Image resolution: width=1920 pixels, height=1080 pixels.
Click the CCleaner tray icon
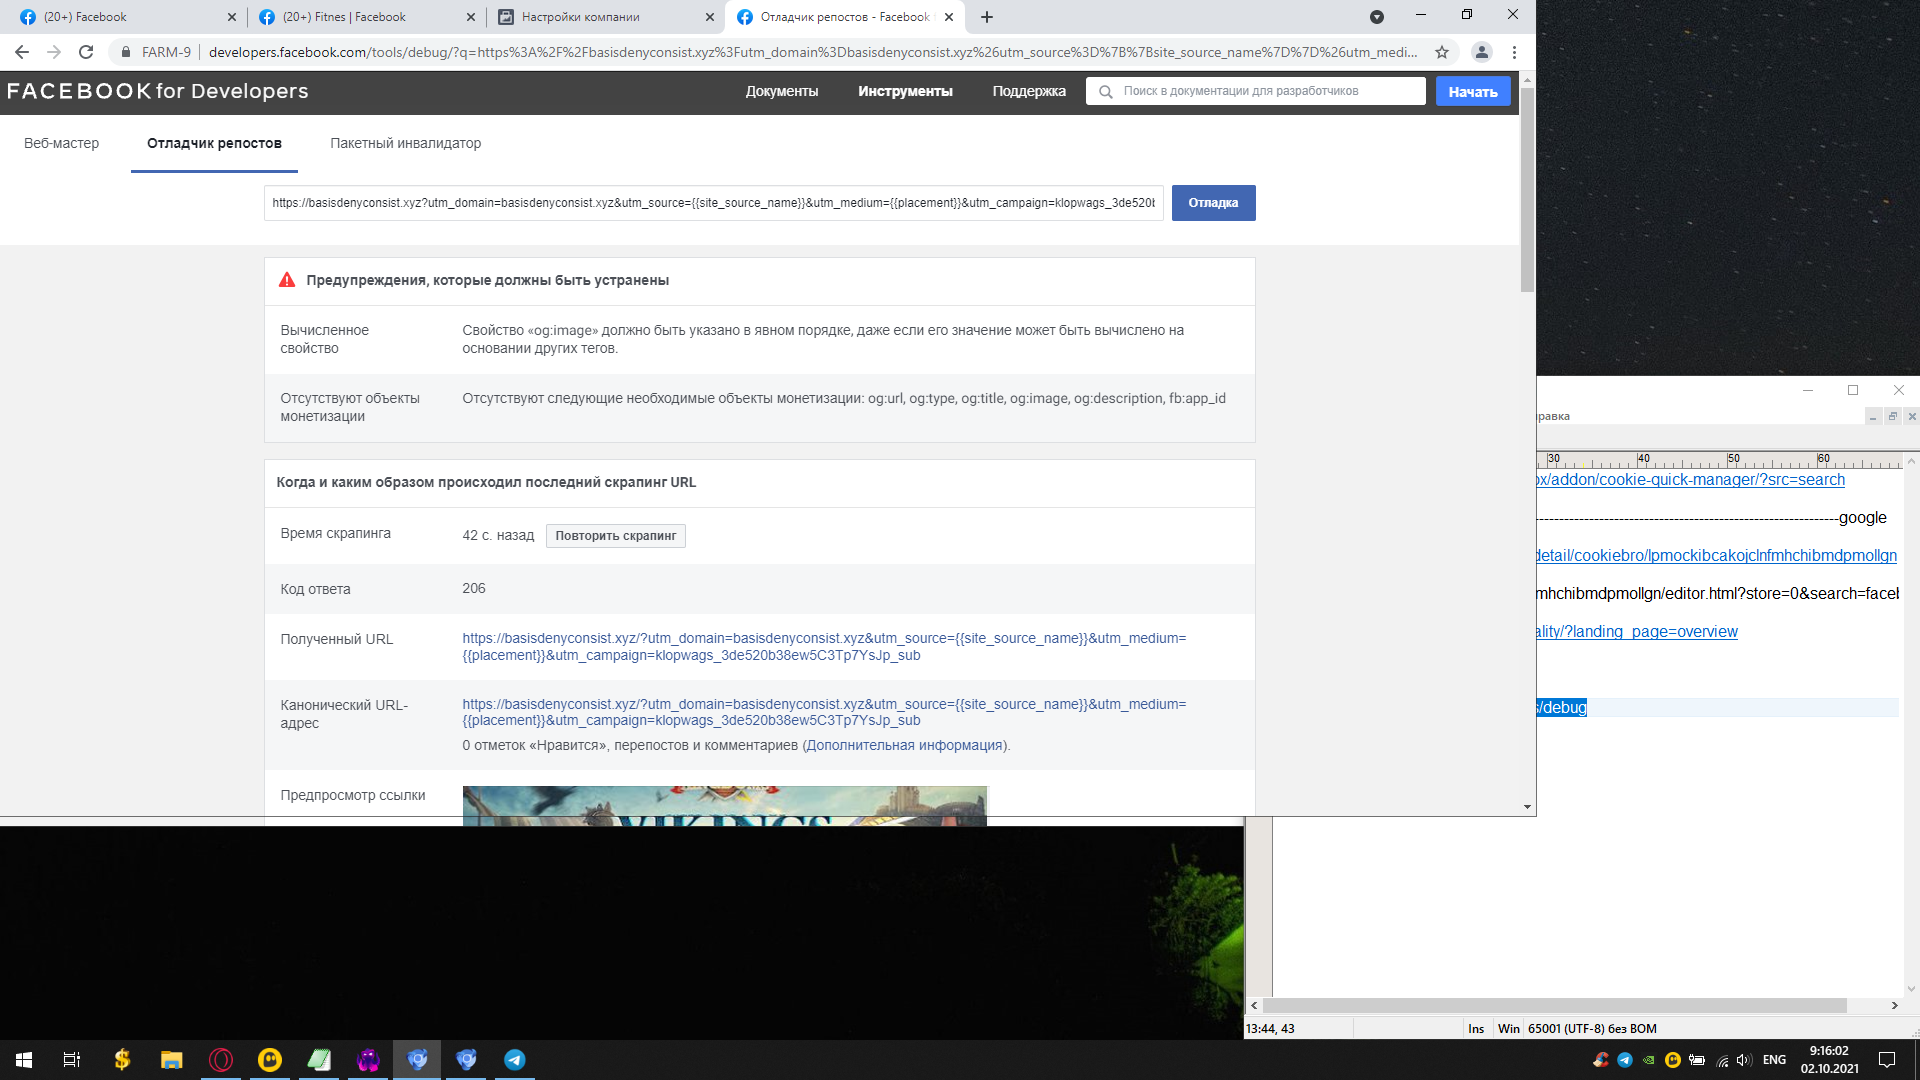point(1600,1060)
